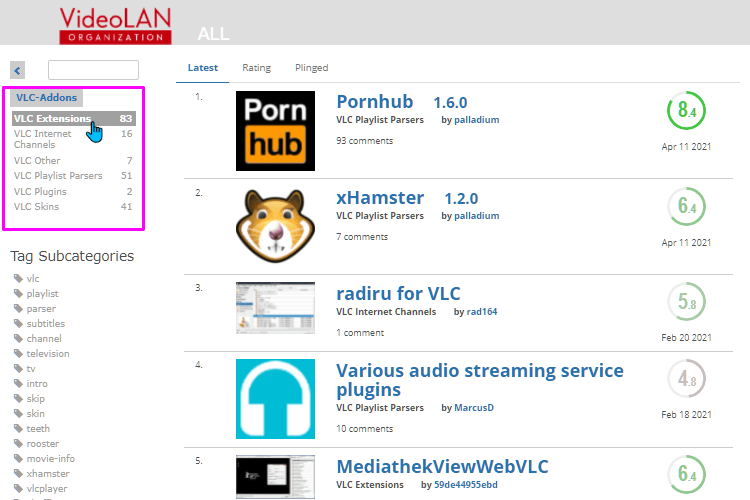This screenshot has height=500, width=750.
Task: Click the tag icon next to channel
Action: (19, 338)
